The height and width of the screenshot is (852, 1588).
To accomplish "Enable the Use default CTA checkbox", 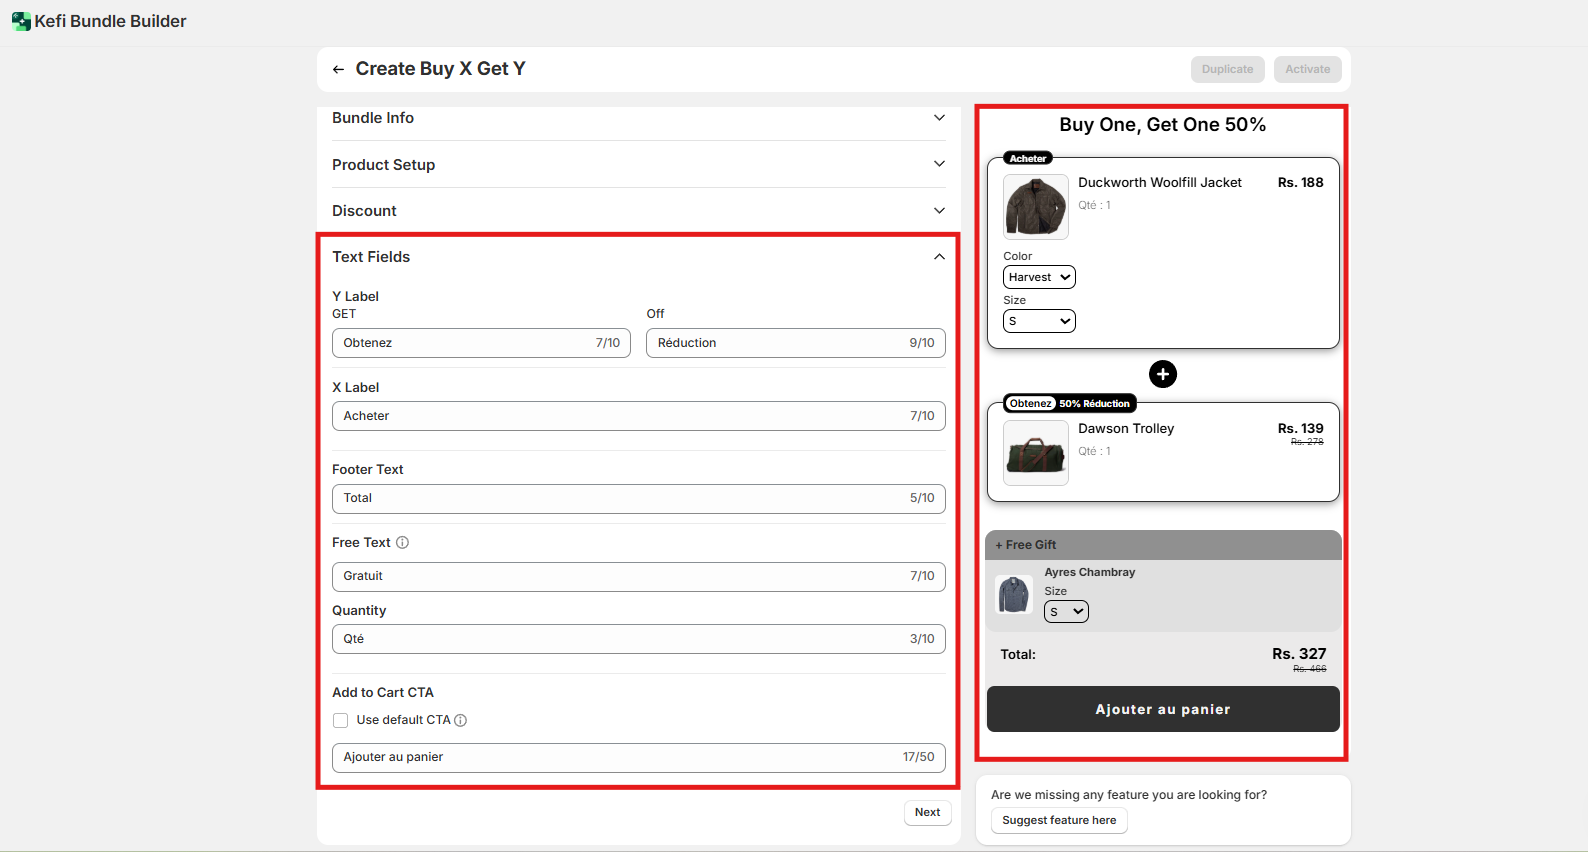I will click(x=341, y=720).
